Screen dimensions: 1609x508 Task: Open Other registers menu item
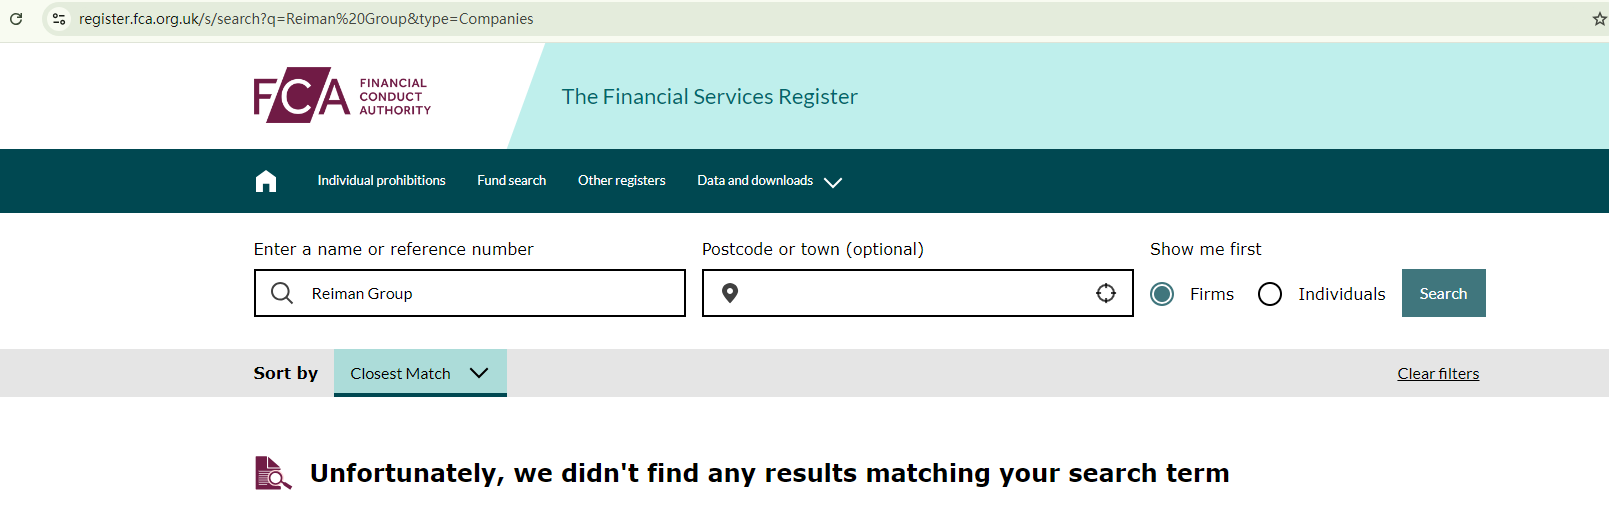pos(621,181)
